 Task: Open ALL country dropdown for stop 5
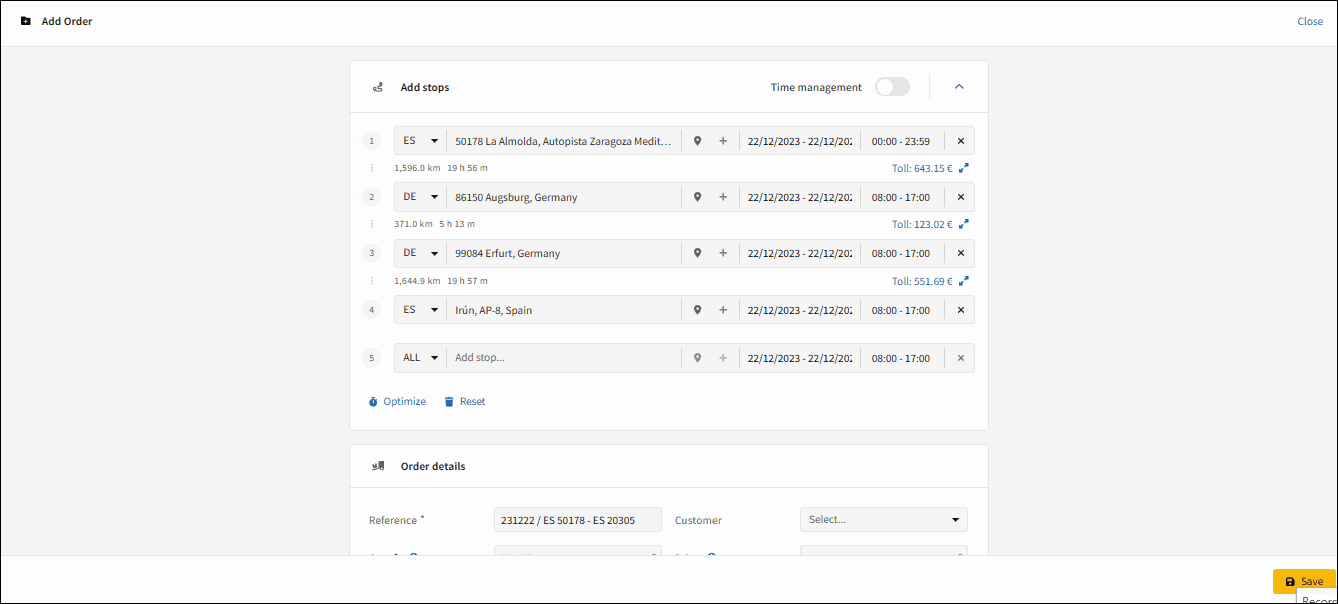[421, 357]
